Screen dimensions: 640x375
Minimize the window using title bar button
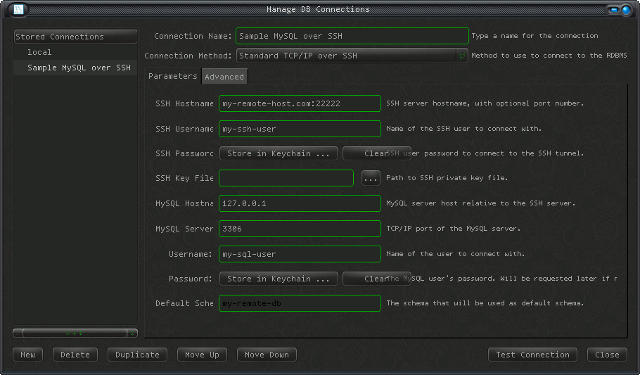[614, 9]
